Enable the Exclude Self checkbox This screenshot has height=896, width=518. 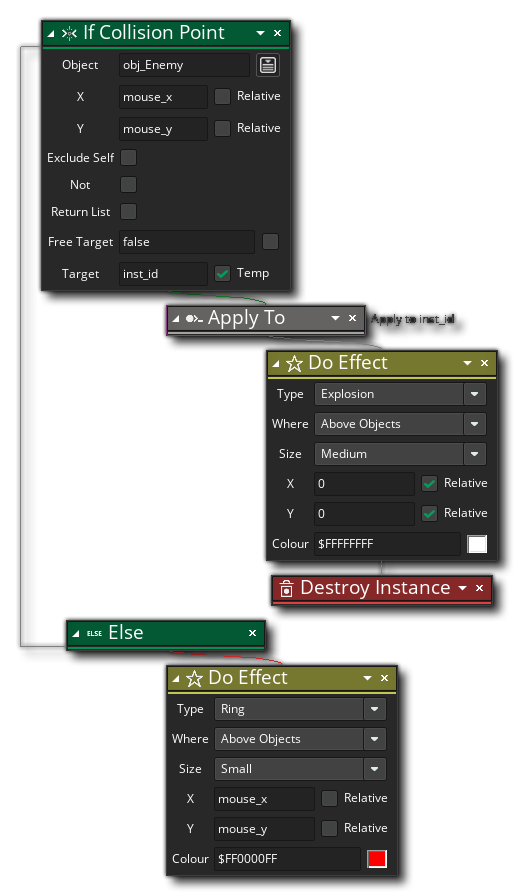point(129,158)
